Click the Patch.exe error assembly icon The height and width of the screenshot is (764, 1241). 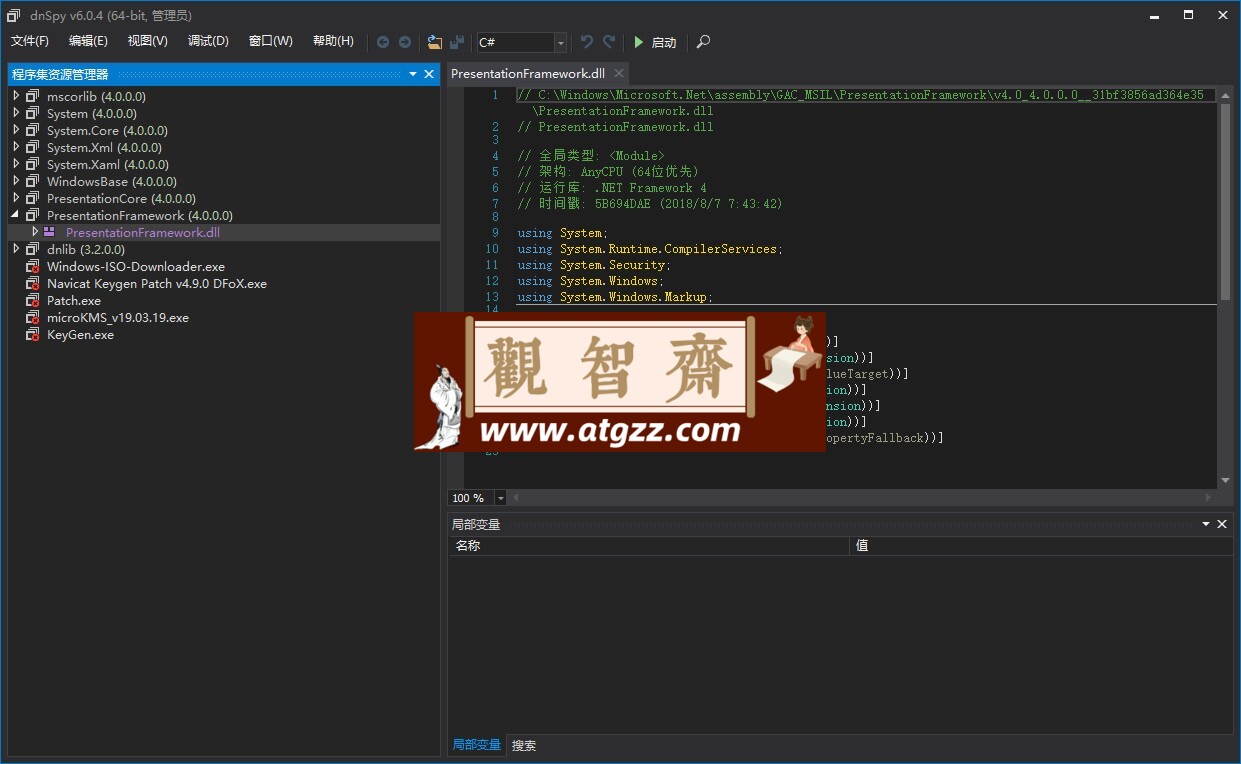(33, 301)
